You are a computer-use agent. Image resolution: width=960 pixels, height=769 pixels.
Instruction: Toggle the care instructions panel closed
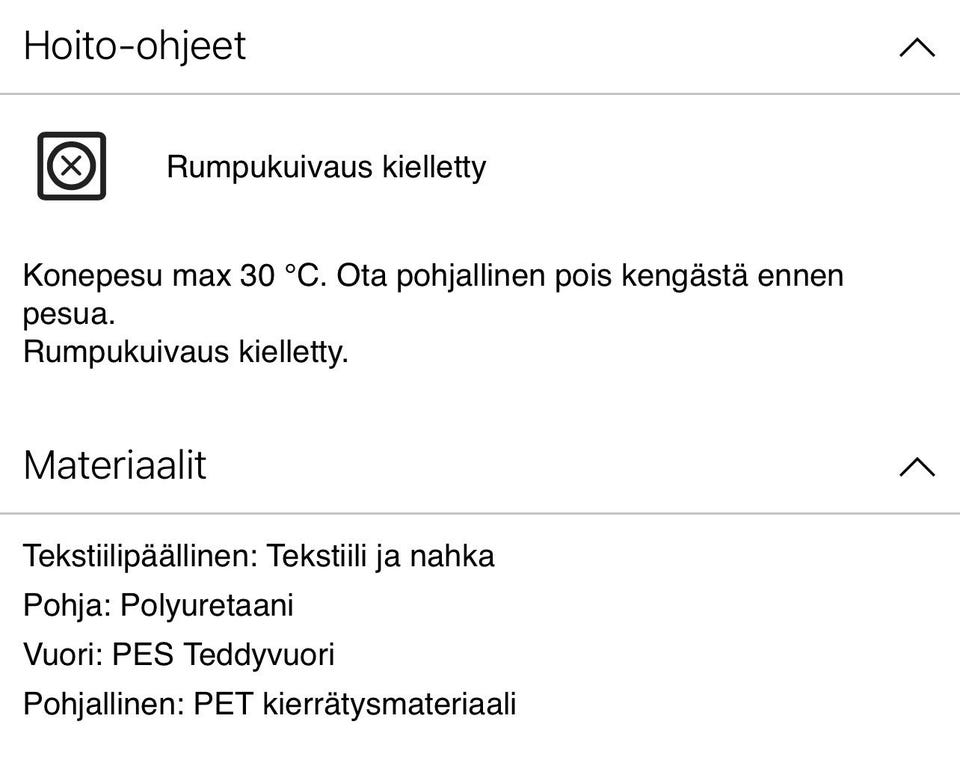[x=914, y=48]
